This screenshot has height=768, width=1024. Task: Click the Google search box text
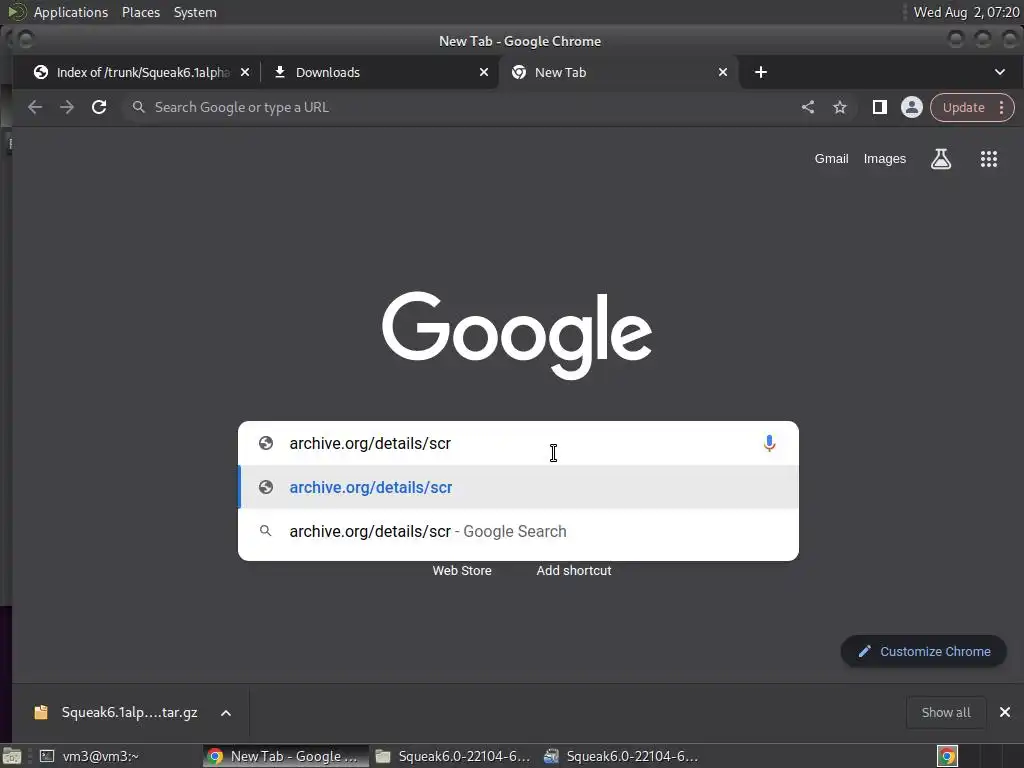370,443
